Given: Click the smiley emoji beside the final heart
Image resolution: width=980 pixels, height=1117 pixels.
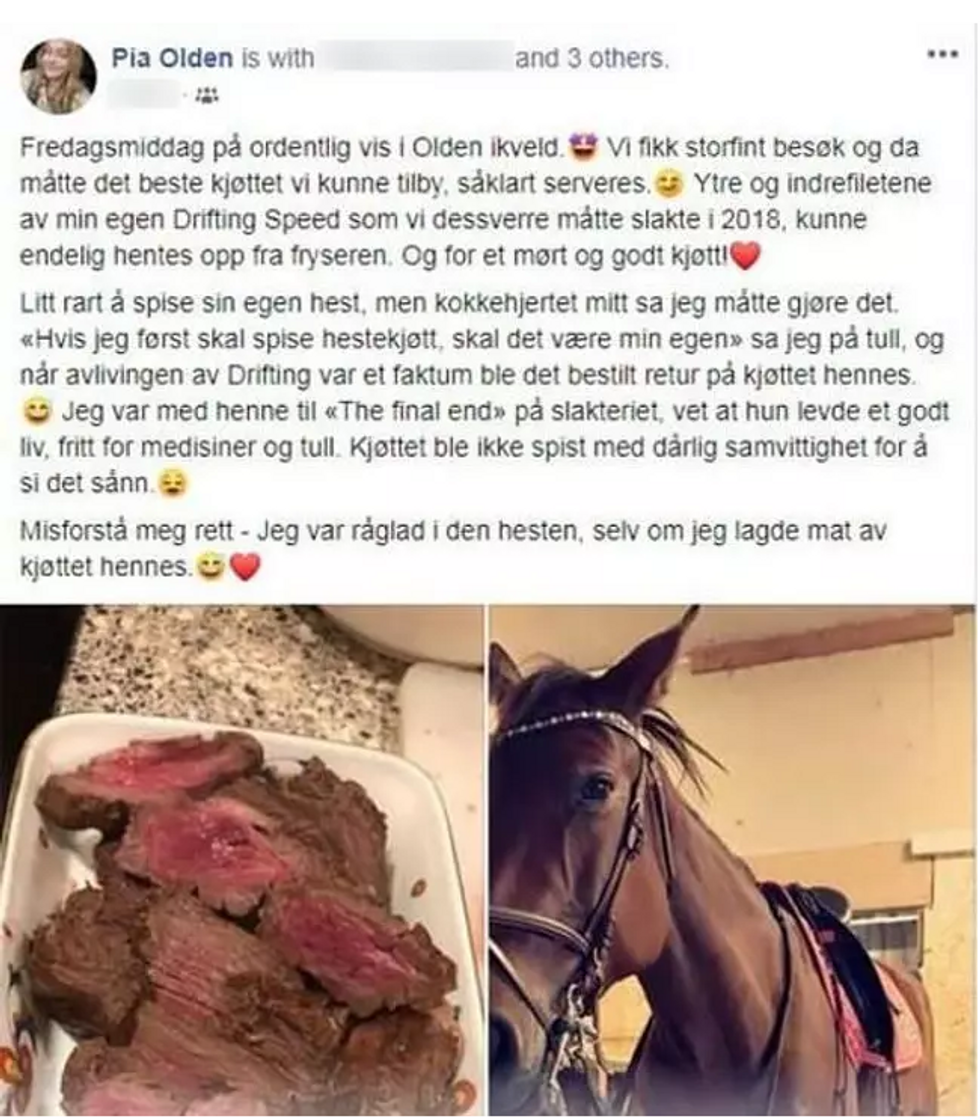Looking at the screenshot, I should tap(210, 568).
